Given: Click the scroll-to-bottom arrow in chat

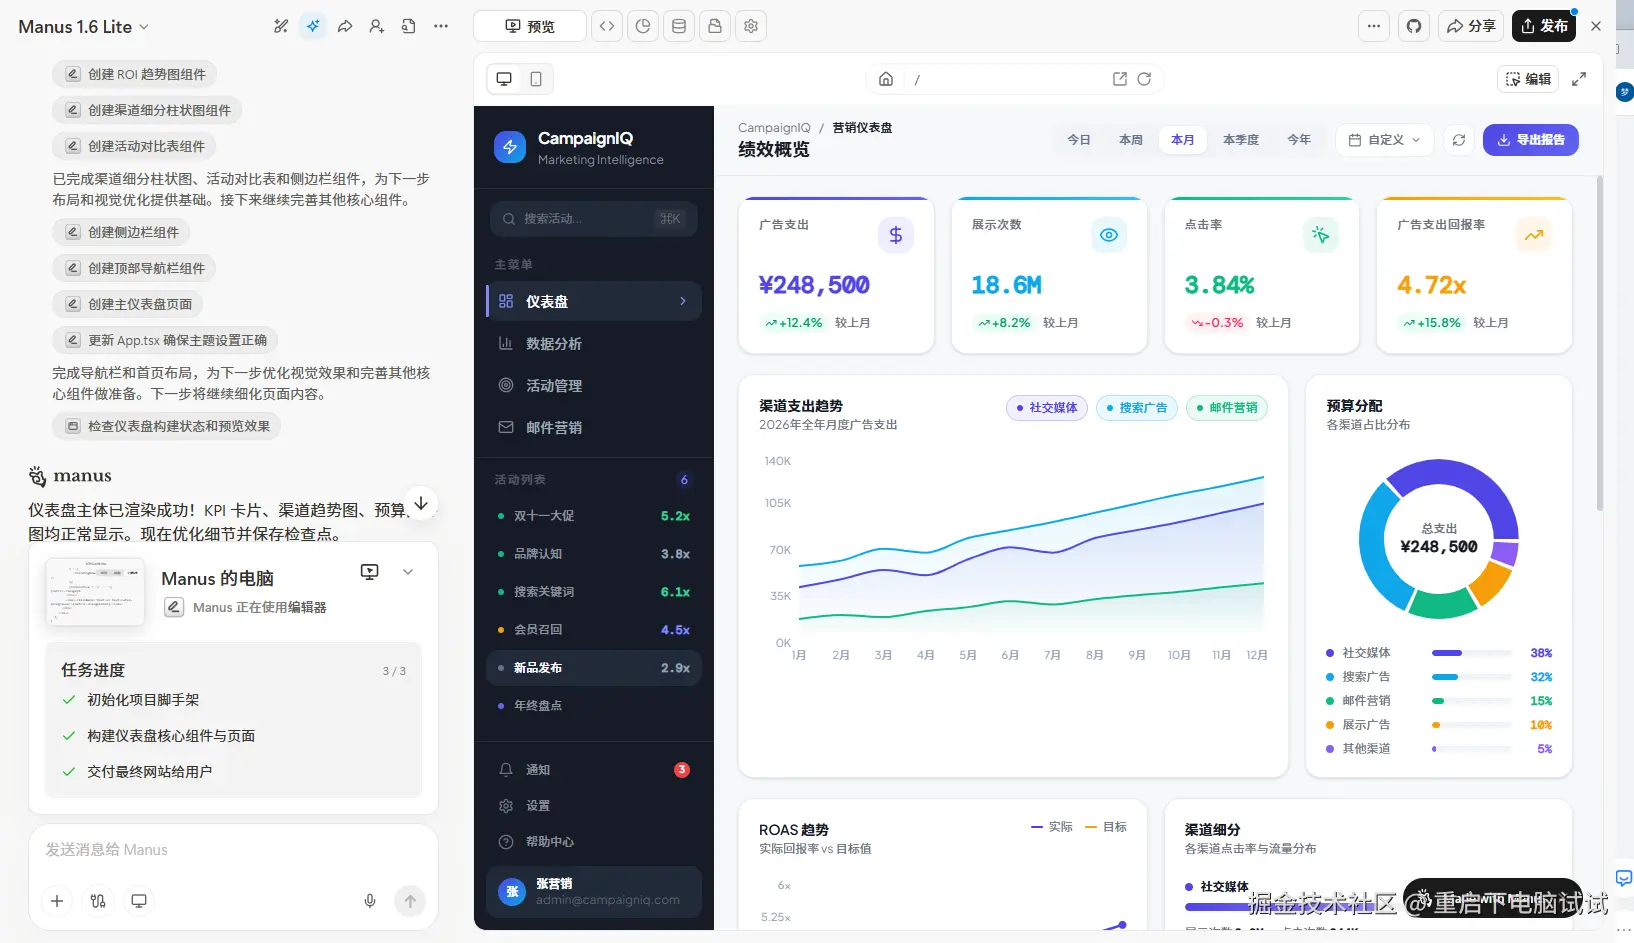Looking at the screenshot, I should pos(422,503).
